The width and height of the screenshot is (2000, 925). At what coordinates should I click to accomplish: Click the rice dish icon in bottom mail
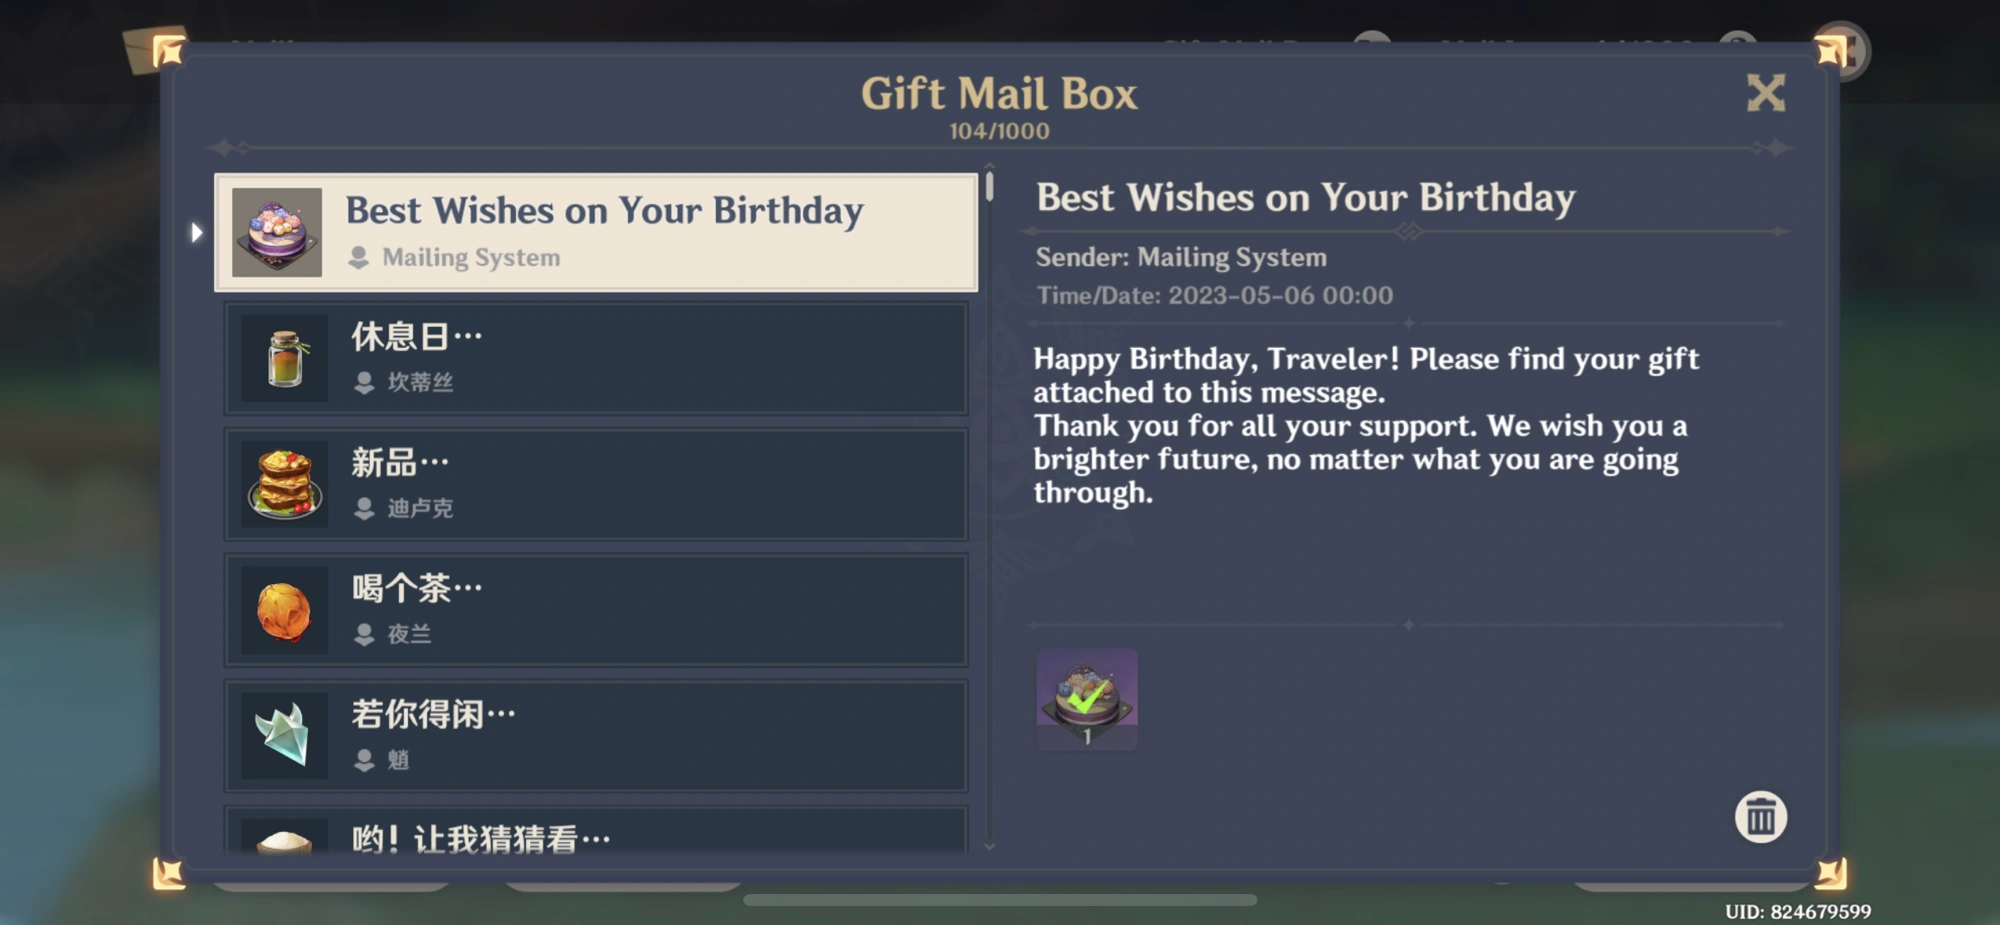point(285,837)
